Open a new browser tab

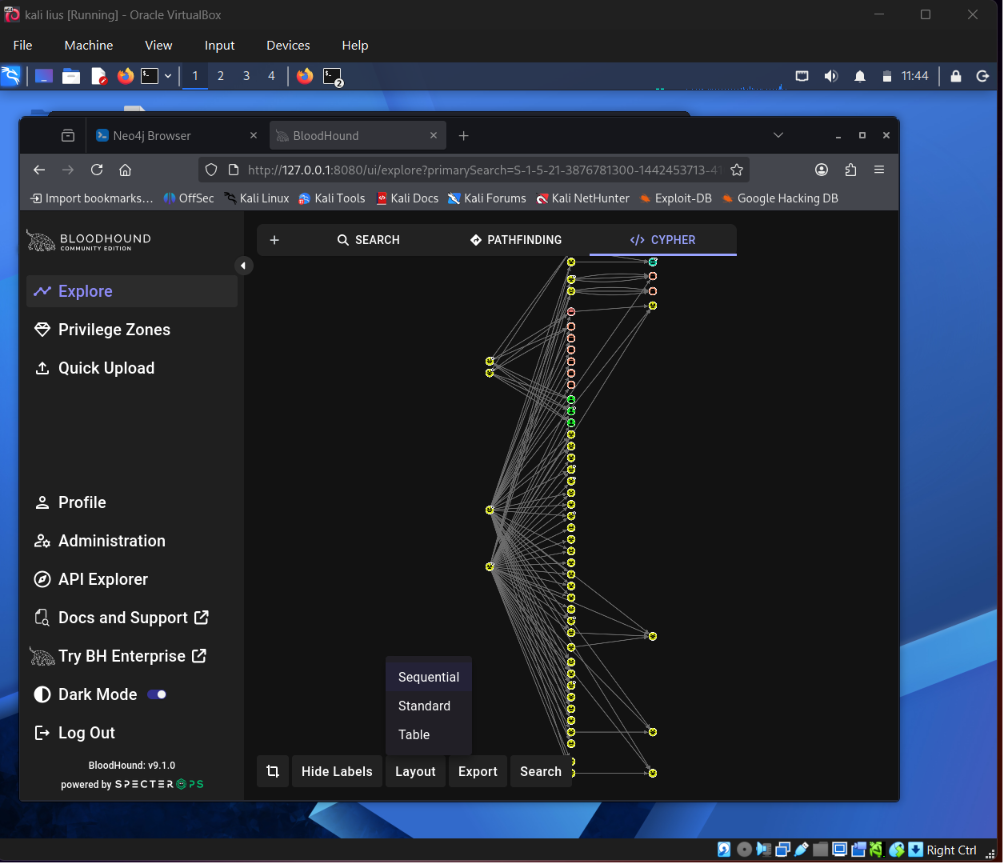click(x=463, y=136)
